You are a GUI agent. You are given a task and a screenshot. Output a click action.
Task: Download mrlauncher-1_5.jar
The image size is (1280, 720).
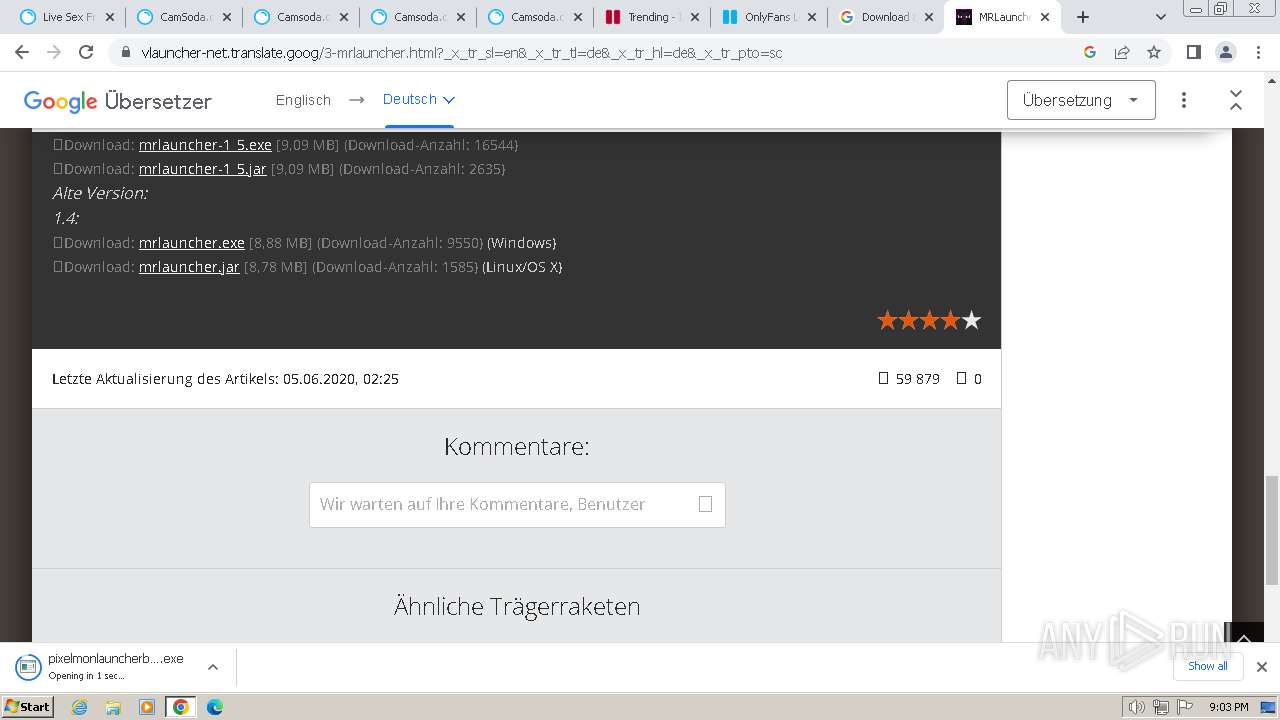click(202, 169)
